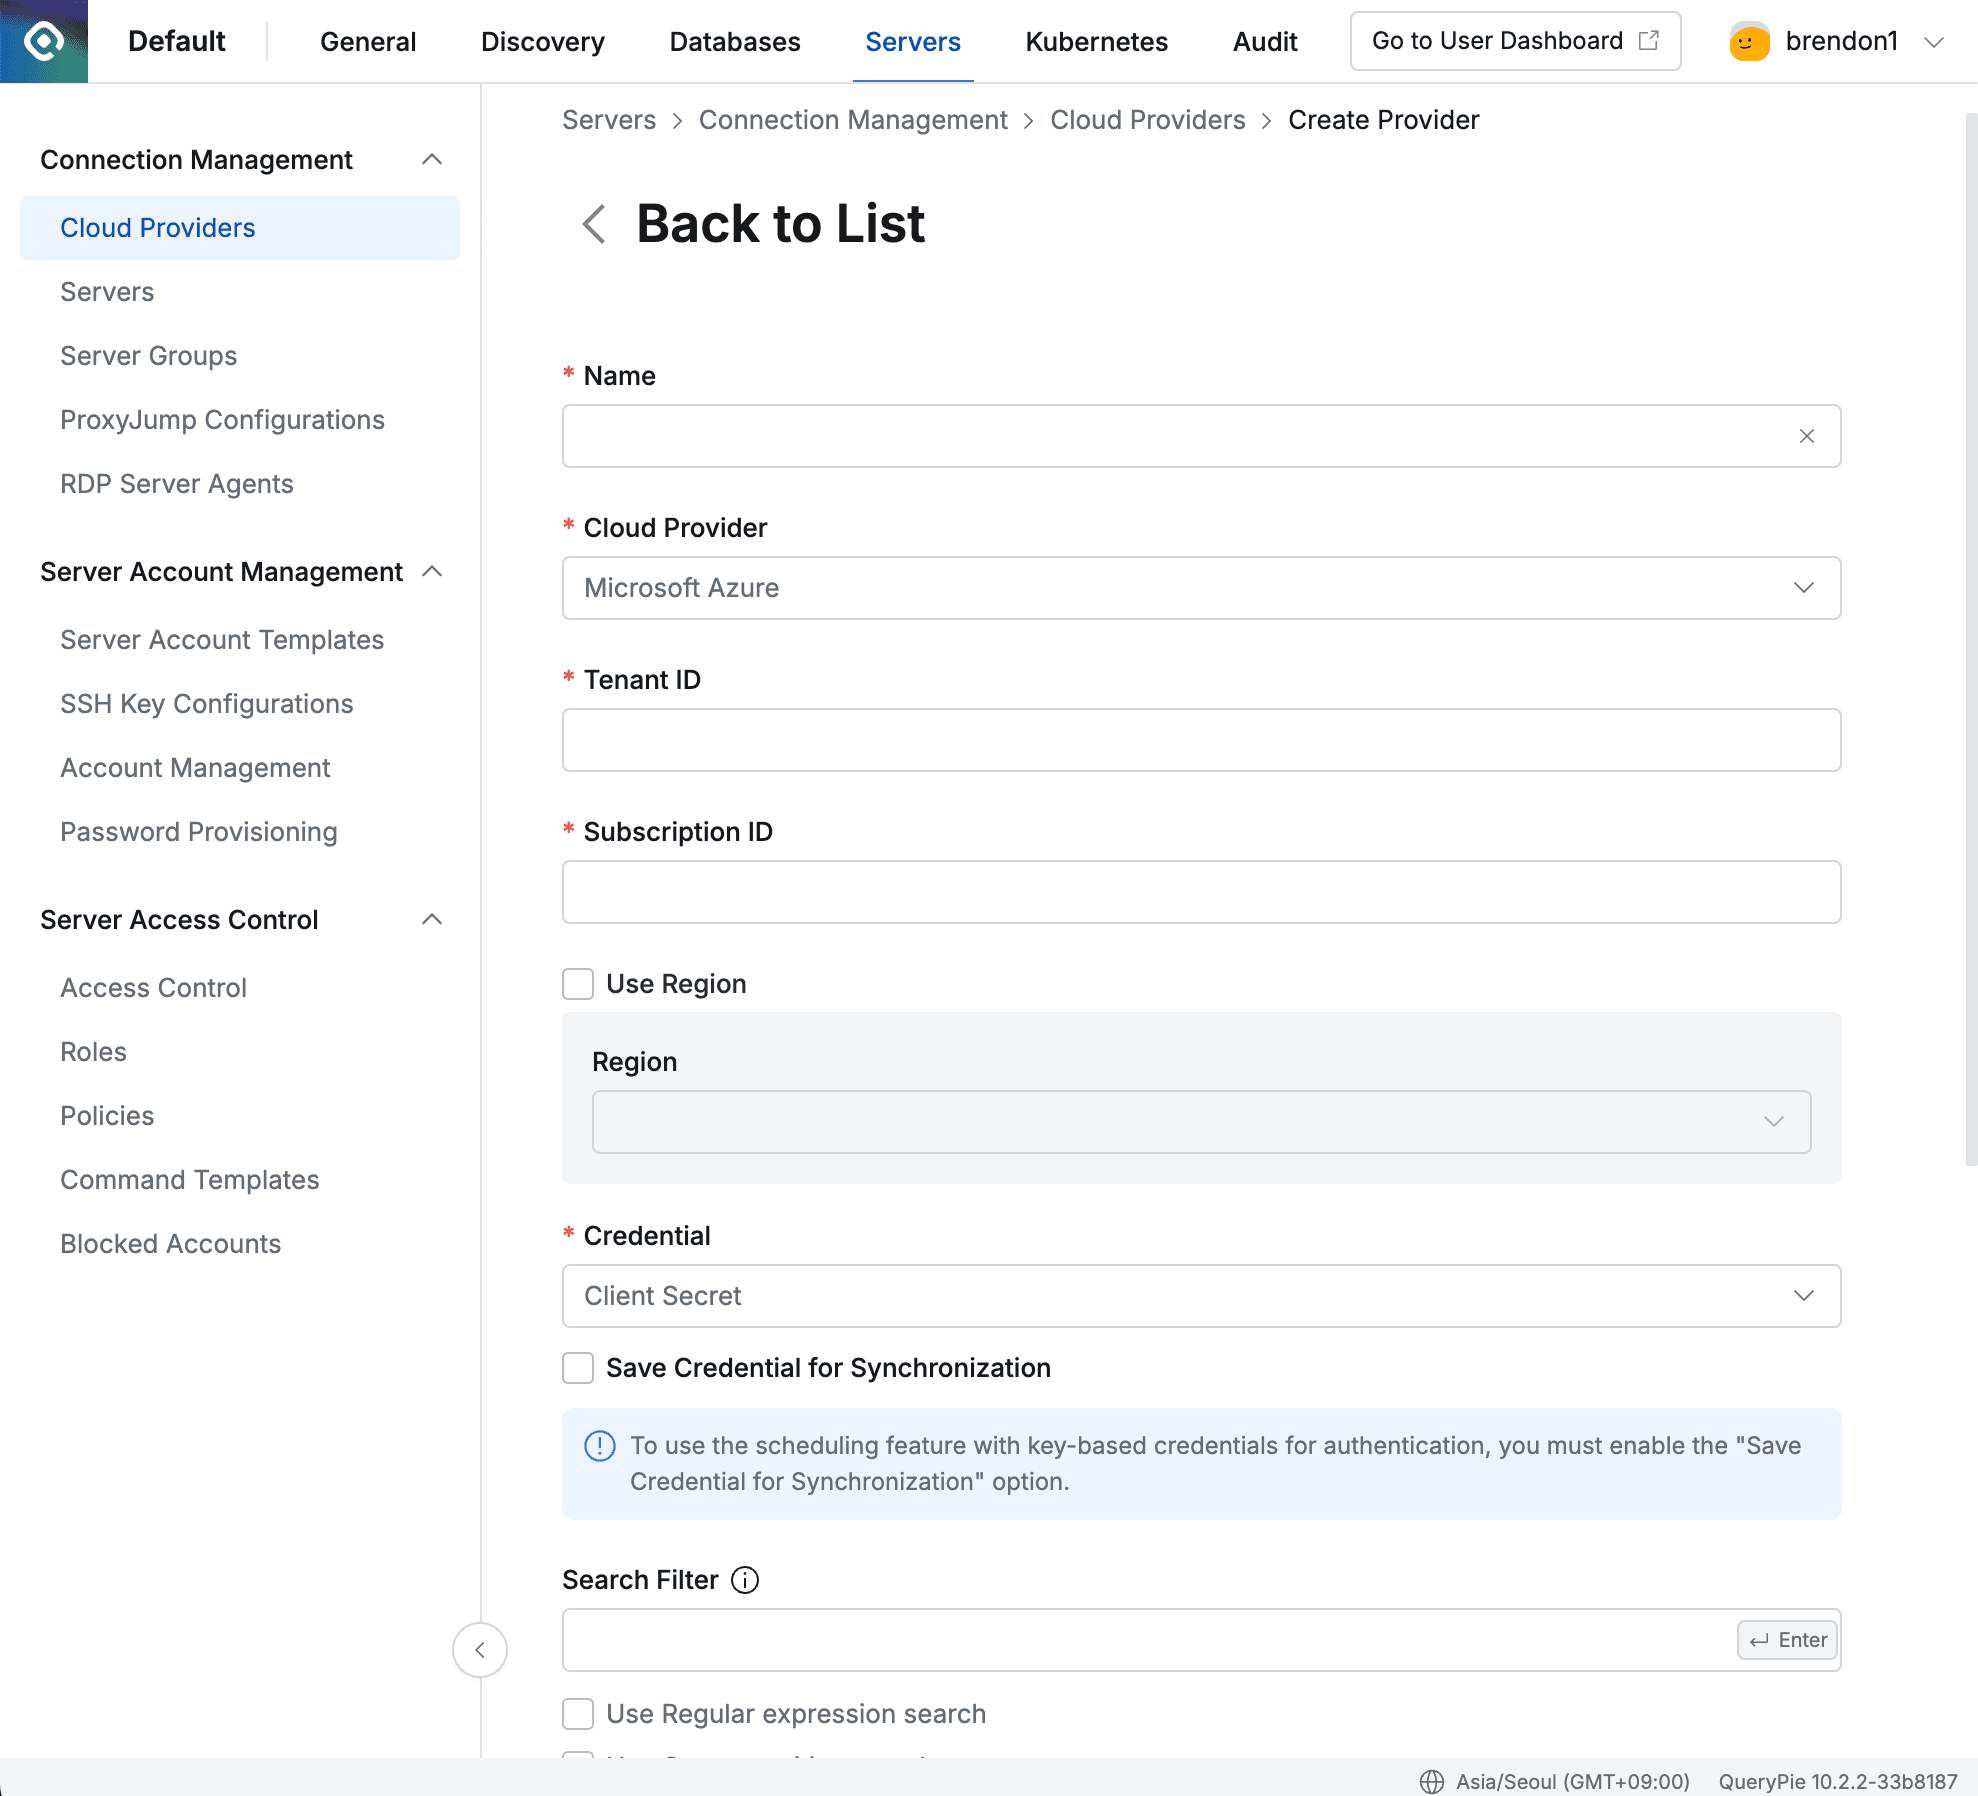Enable the Use Region checkbox
This screenshot has width=1978, height=1796.
pyautogui.click(x=577, y=984)
